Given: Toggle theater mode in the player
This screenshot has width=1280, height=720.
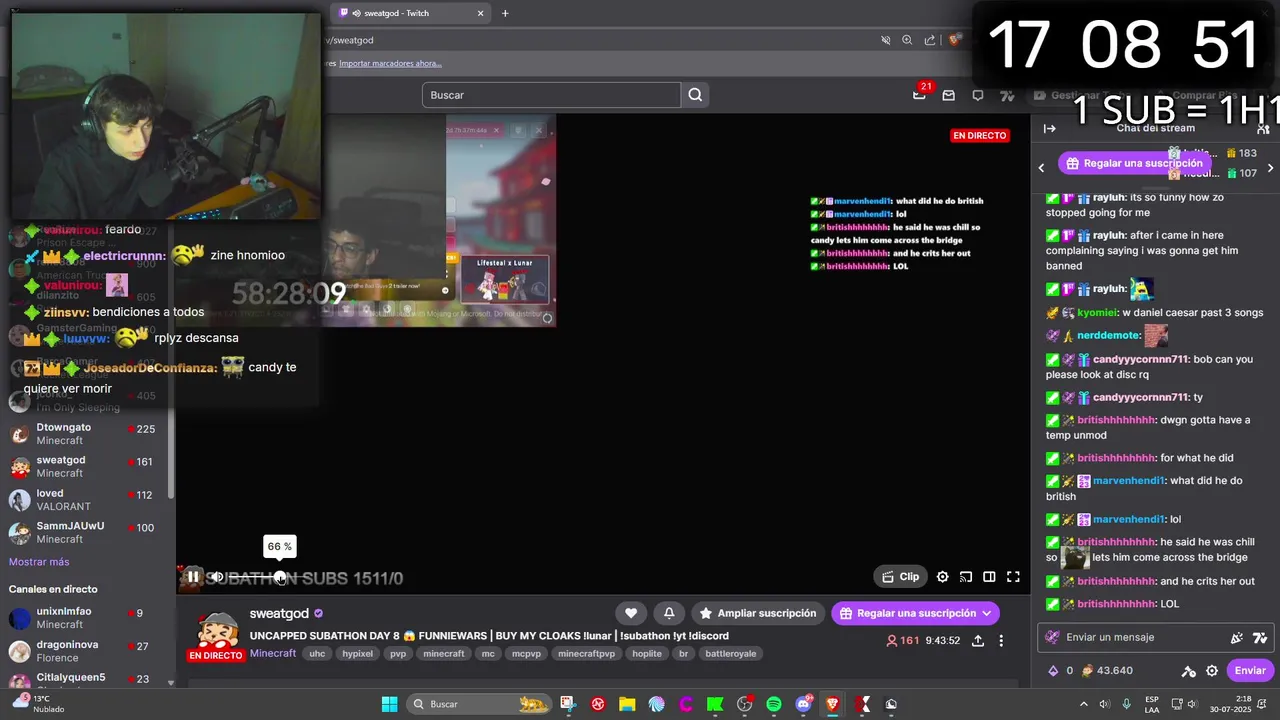Looking at the screenshot, I should click(x=989, y=577).
